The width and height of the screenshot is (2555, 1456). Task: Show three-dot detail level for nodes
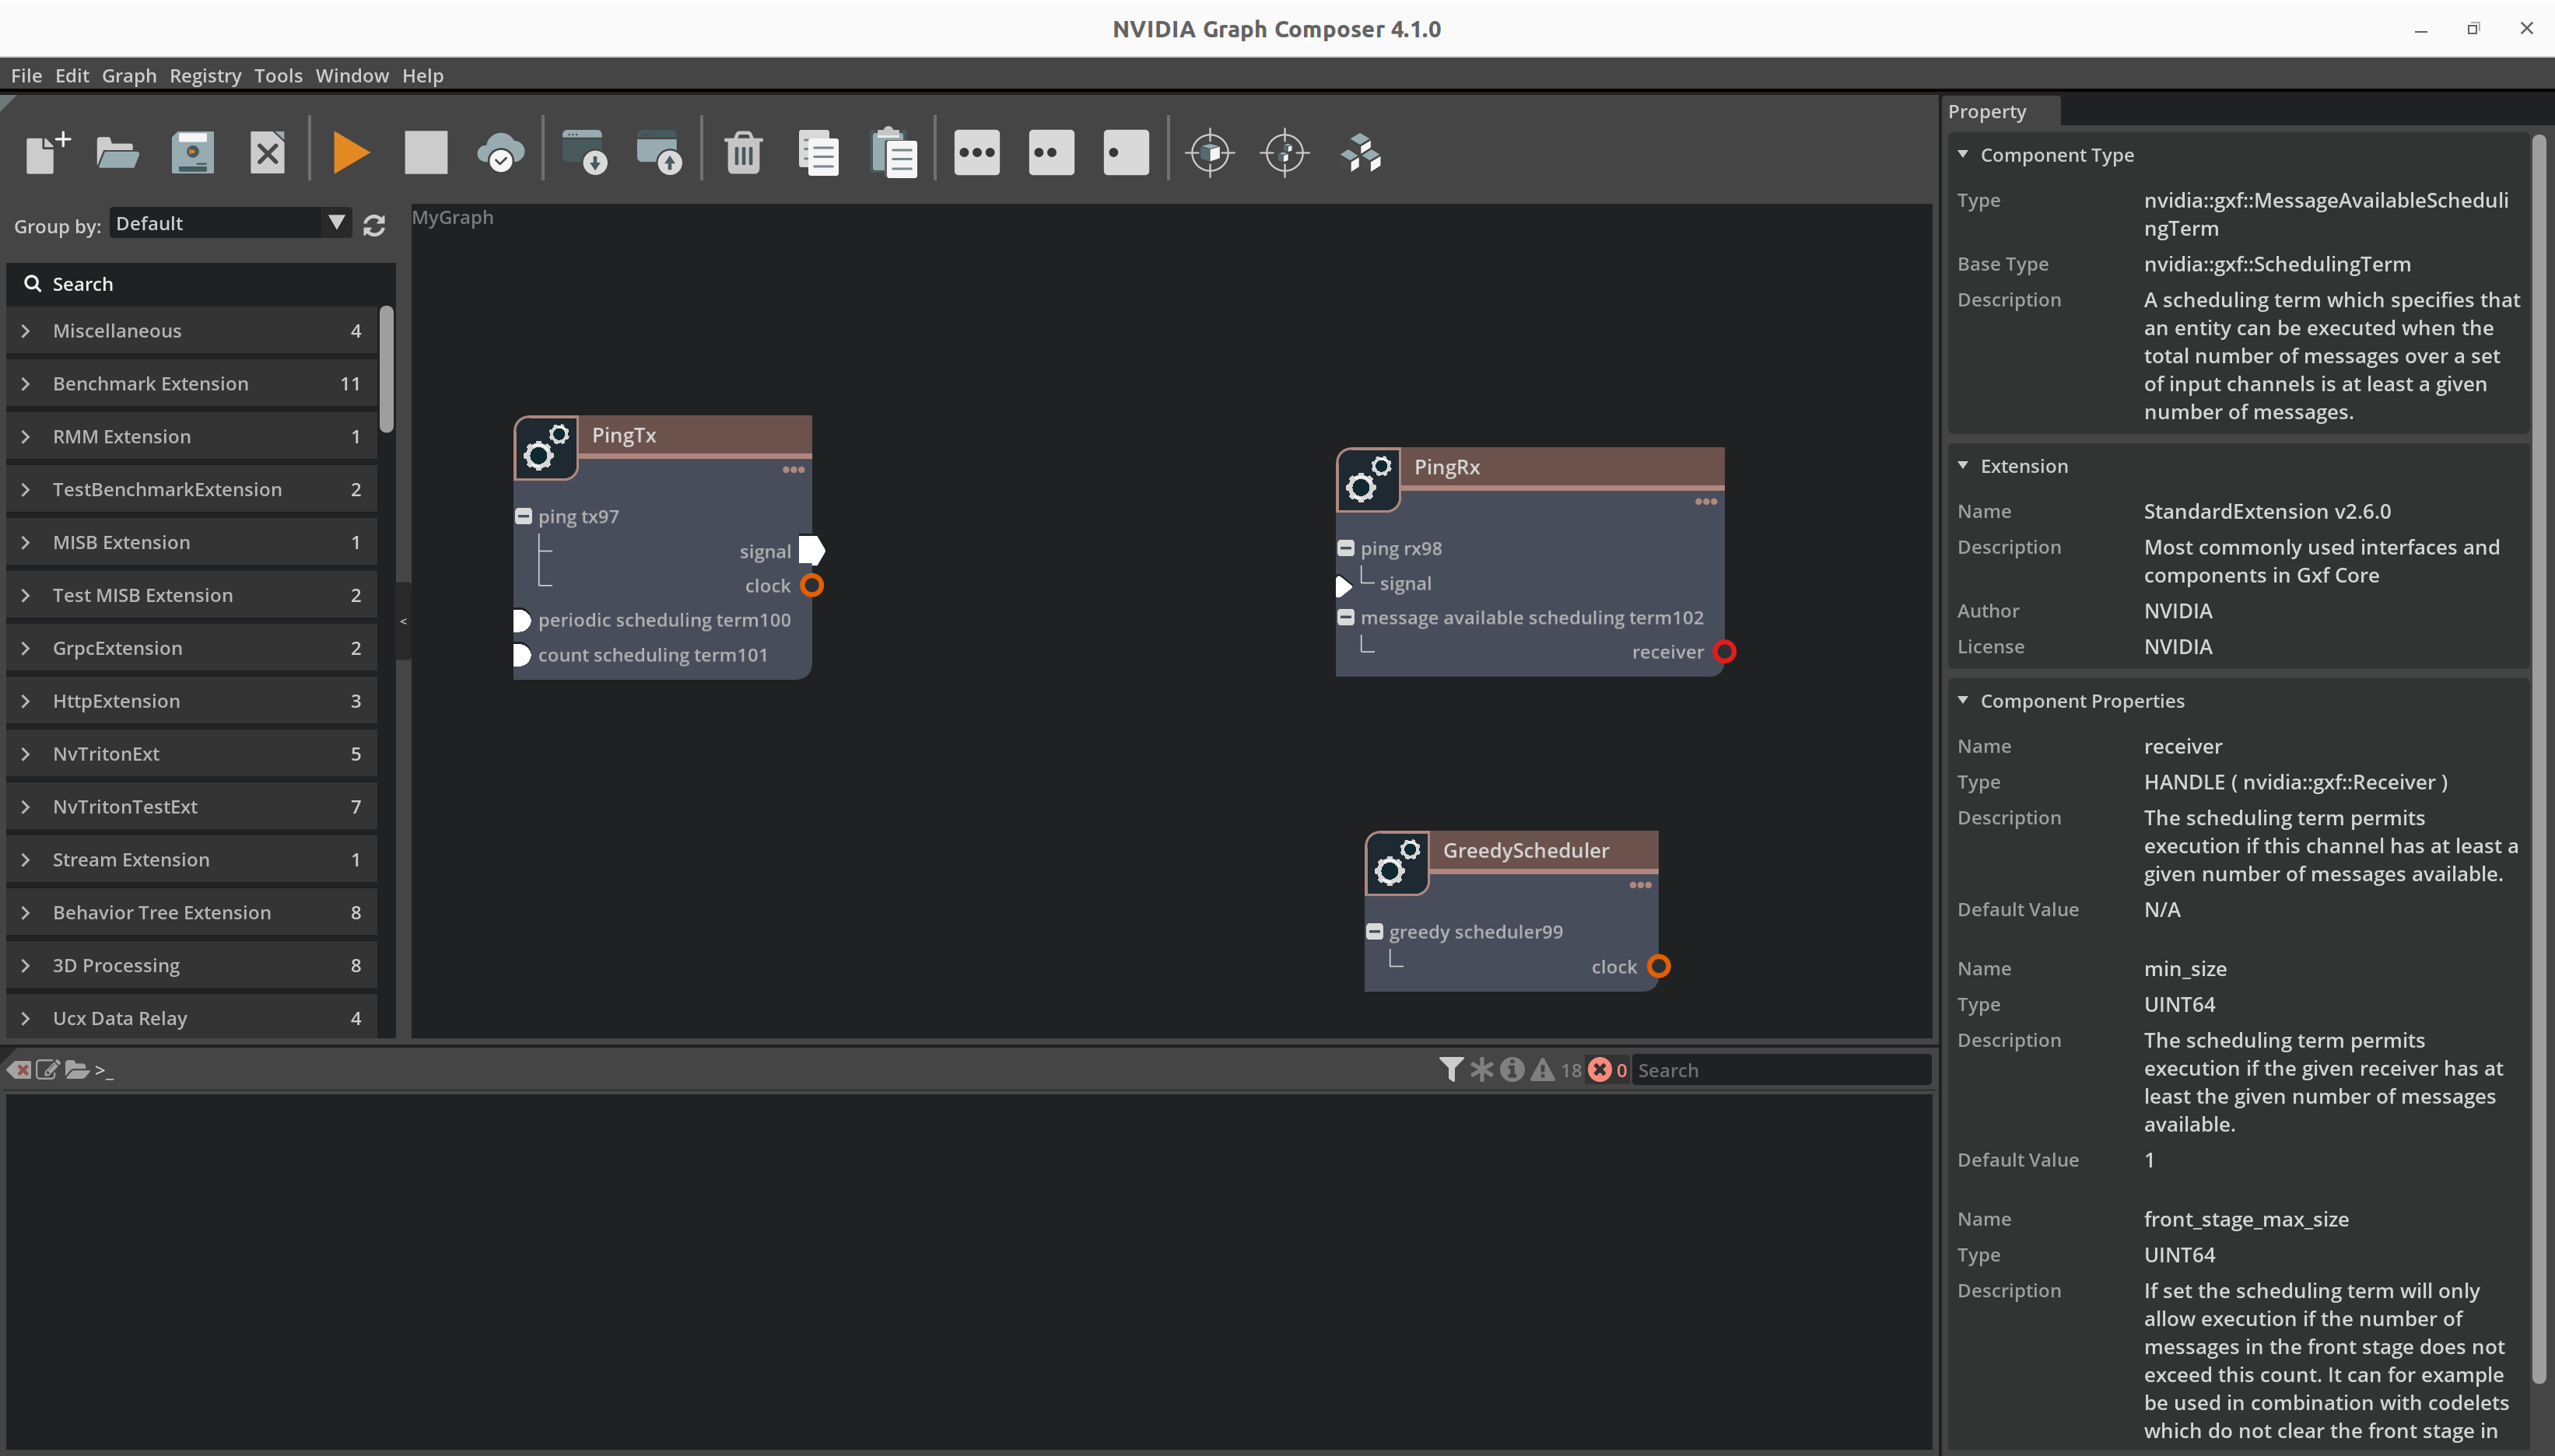[977, 153]
